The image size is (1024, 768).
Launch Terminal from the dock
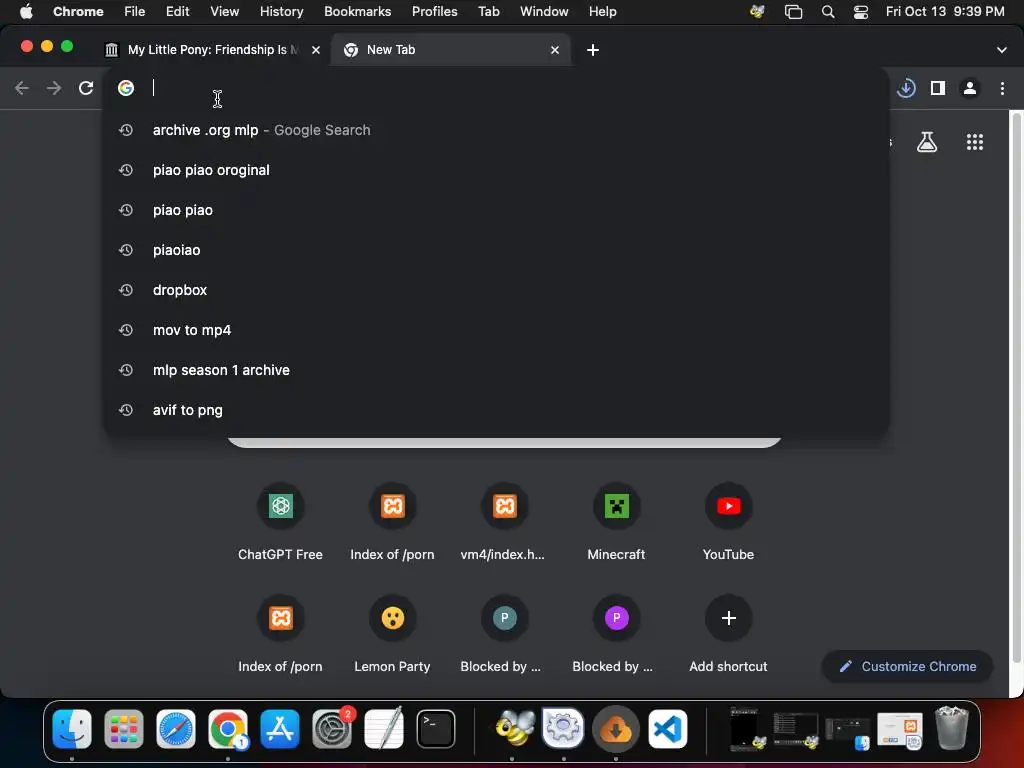436,729
